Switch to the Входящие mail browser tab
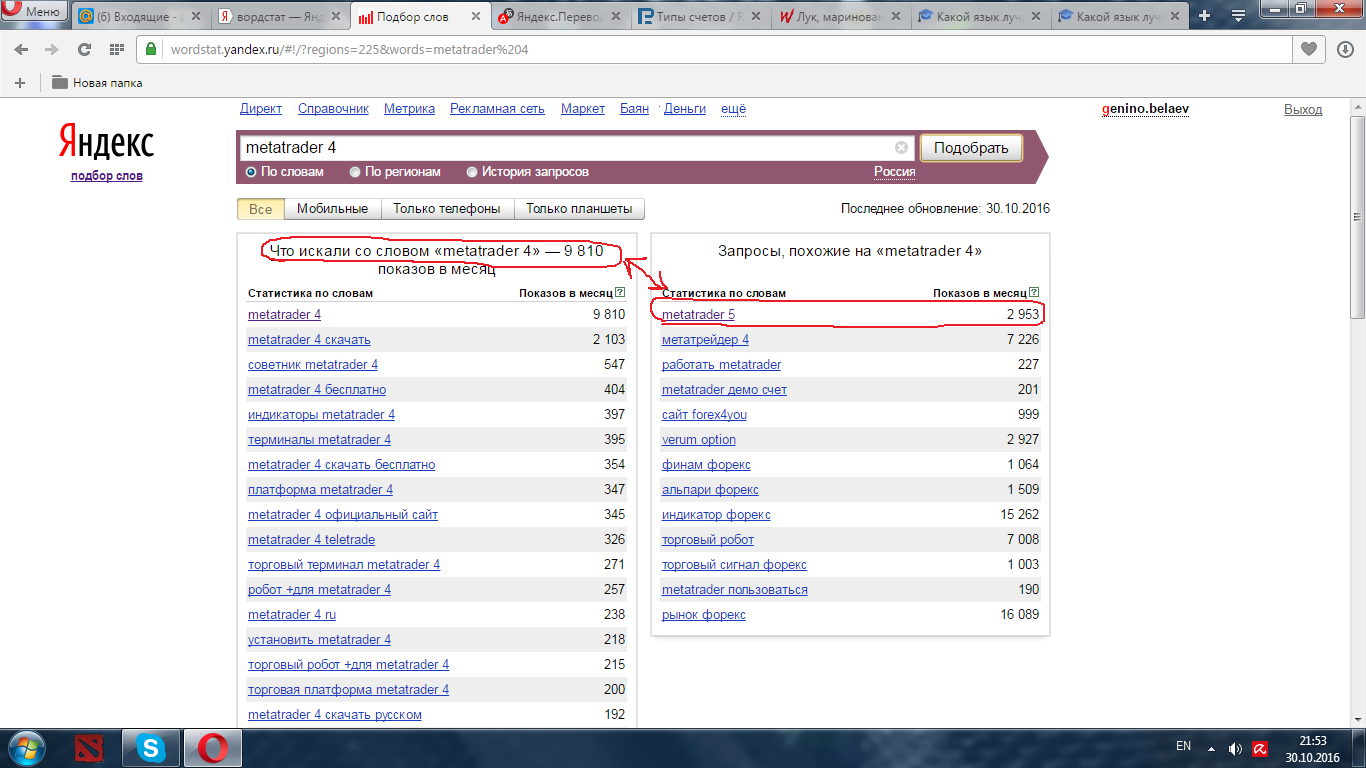The width and height of the screenshot is (1366, 768). (x=139, y=16)
